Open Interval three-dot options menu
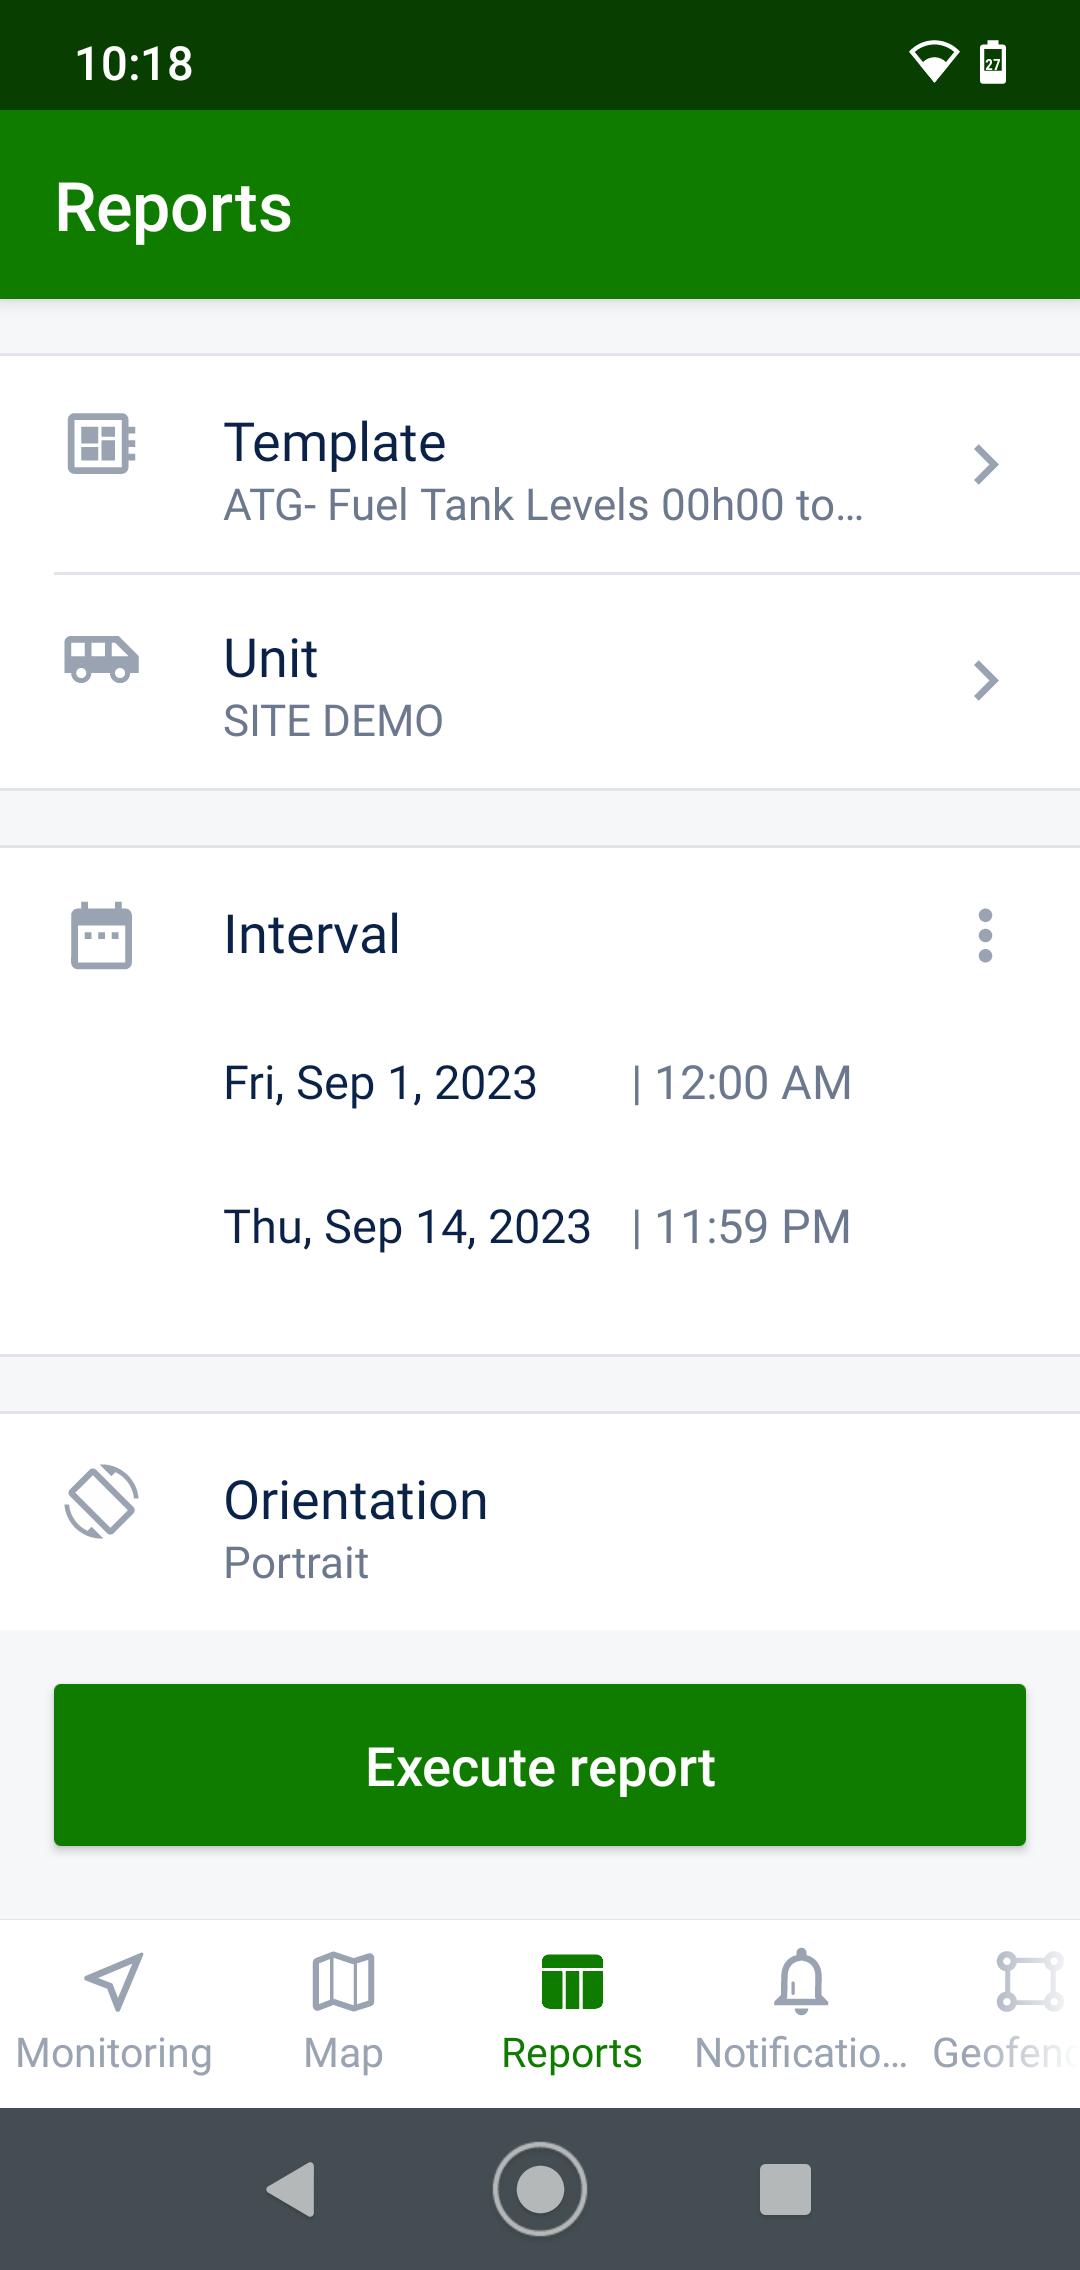1080x2270 pixels. click(x=985, y=936)
